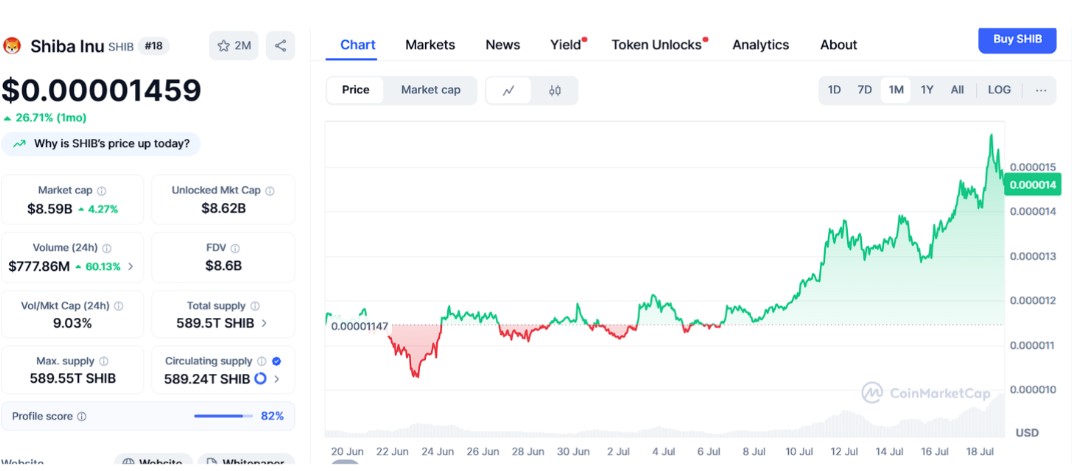Open the About tab
Viewport: 1072px width, 471px height.
coord(838,45)
